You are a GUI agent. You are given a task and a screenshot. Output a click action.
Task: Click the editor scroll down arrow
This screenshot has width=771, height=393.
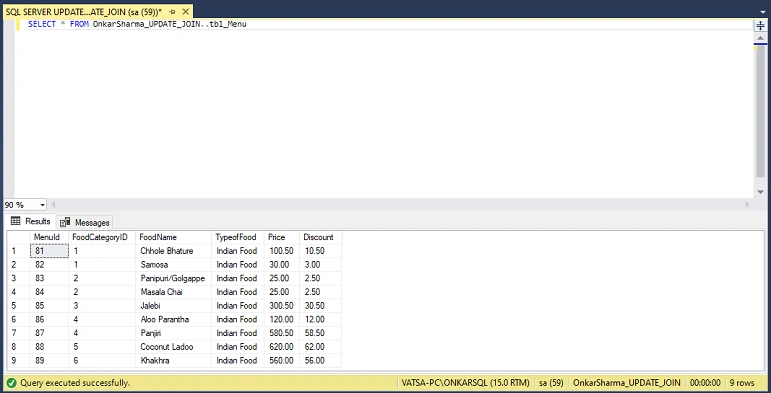coord(760,192)
